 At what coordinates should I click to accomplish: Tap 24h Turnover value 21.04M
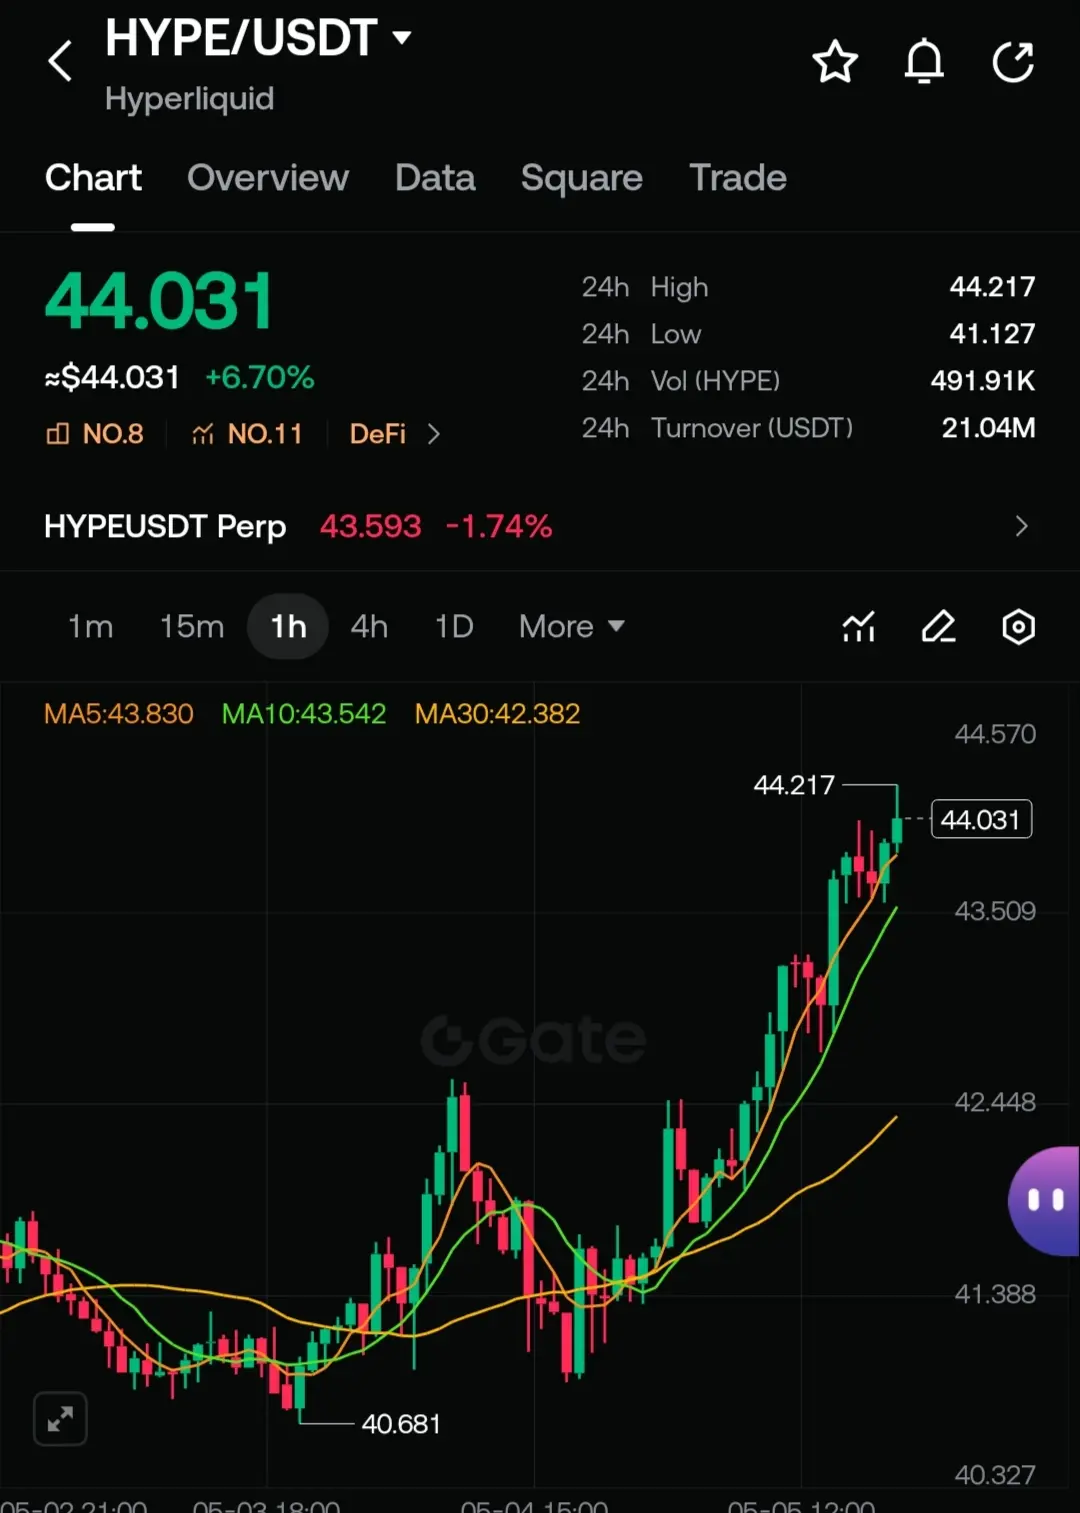point(988,428)
